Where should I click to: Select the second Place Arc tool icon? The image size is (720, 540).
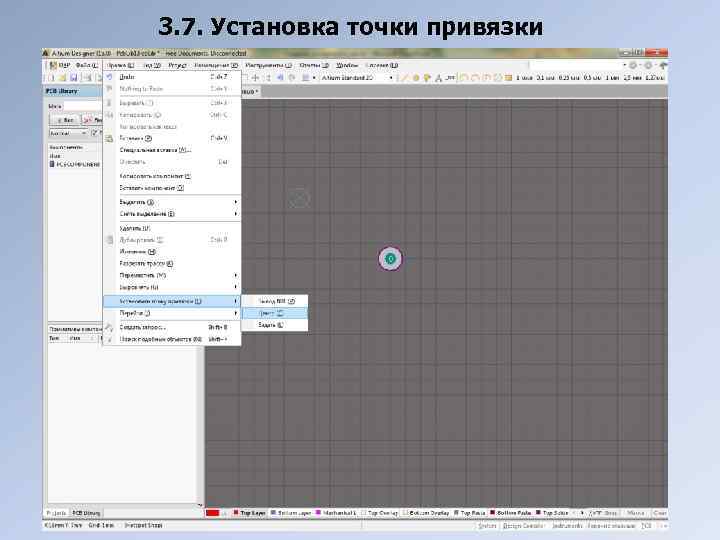pos(475,78)
